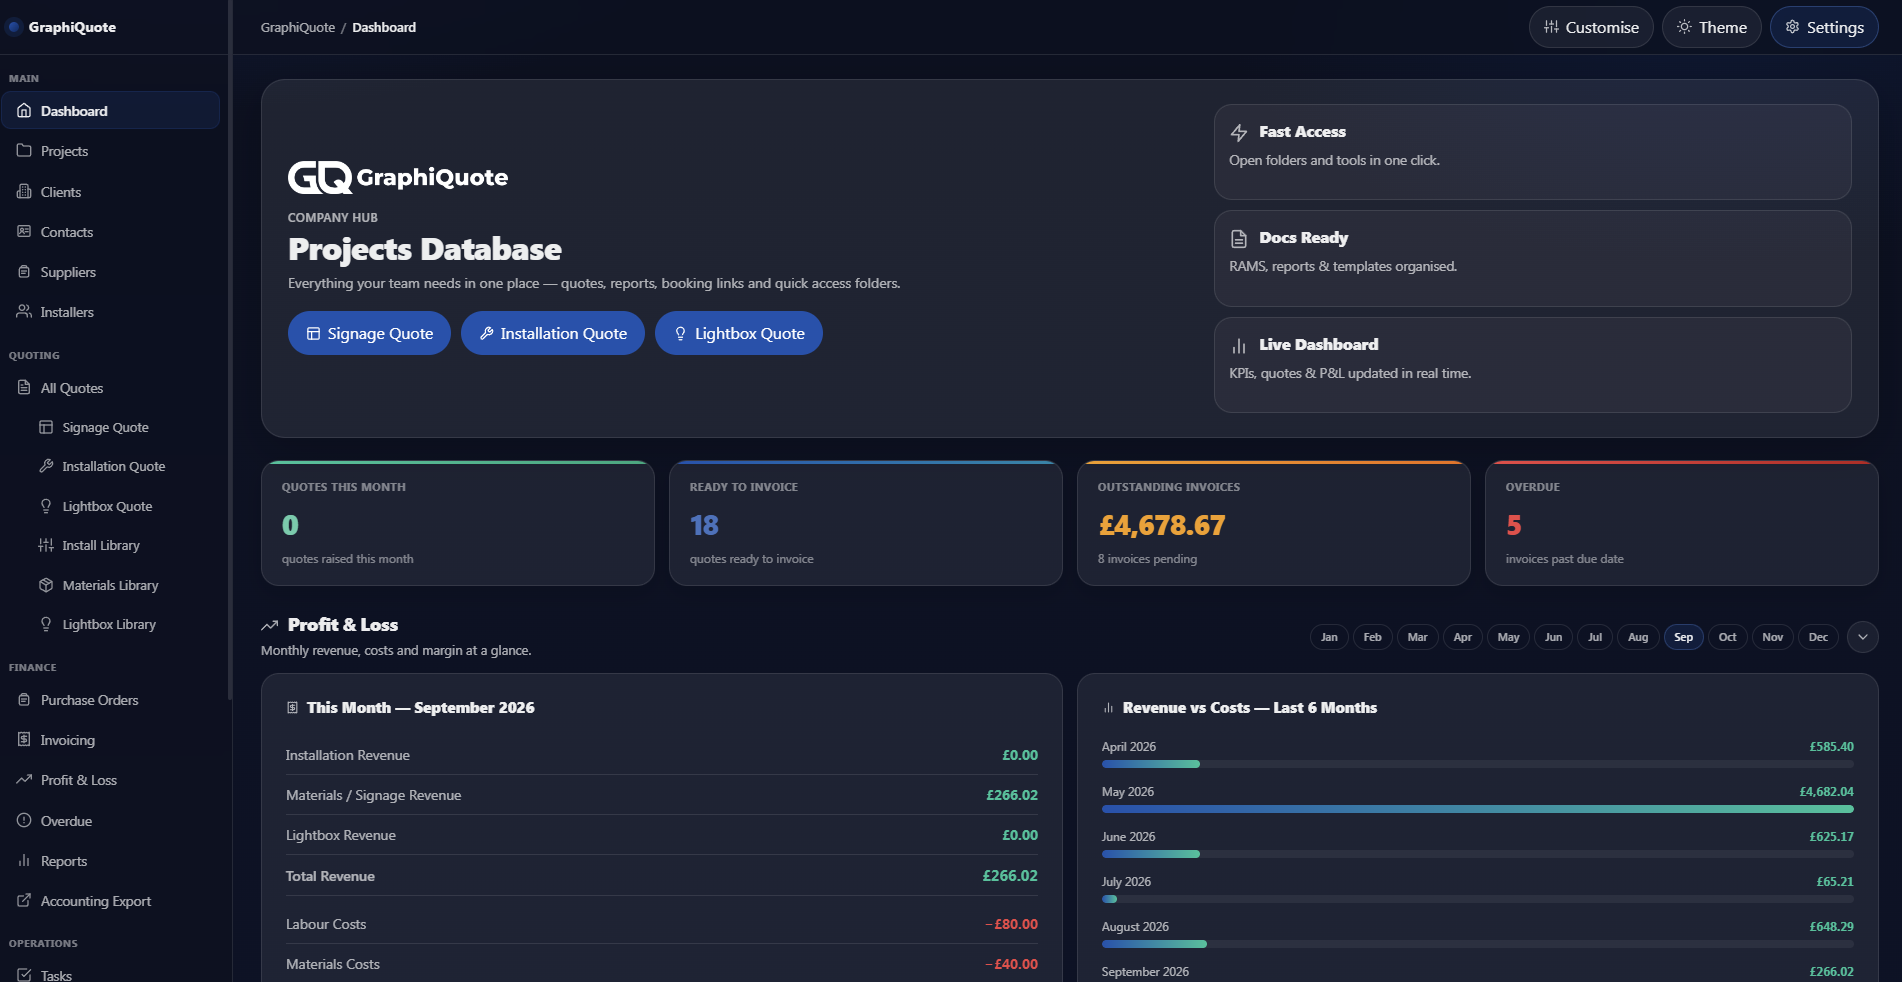The width and height of the screenshot is (1902, 982).
Task: Open Settings from the top bar
Action: (x=1824, y=27)
